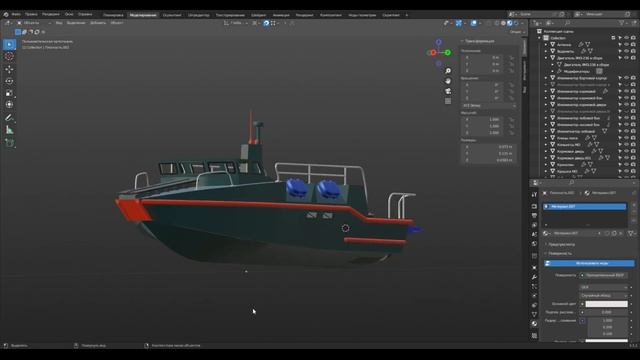
Task: Switch to the Скульптинг workspace tab
Action: tap(172, 15)
